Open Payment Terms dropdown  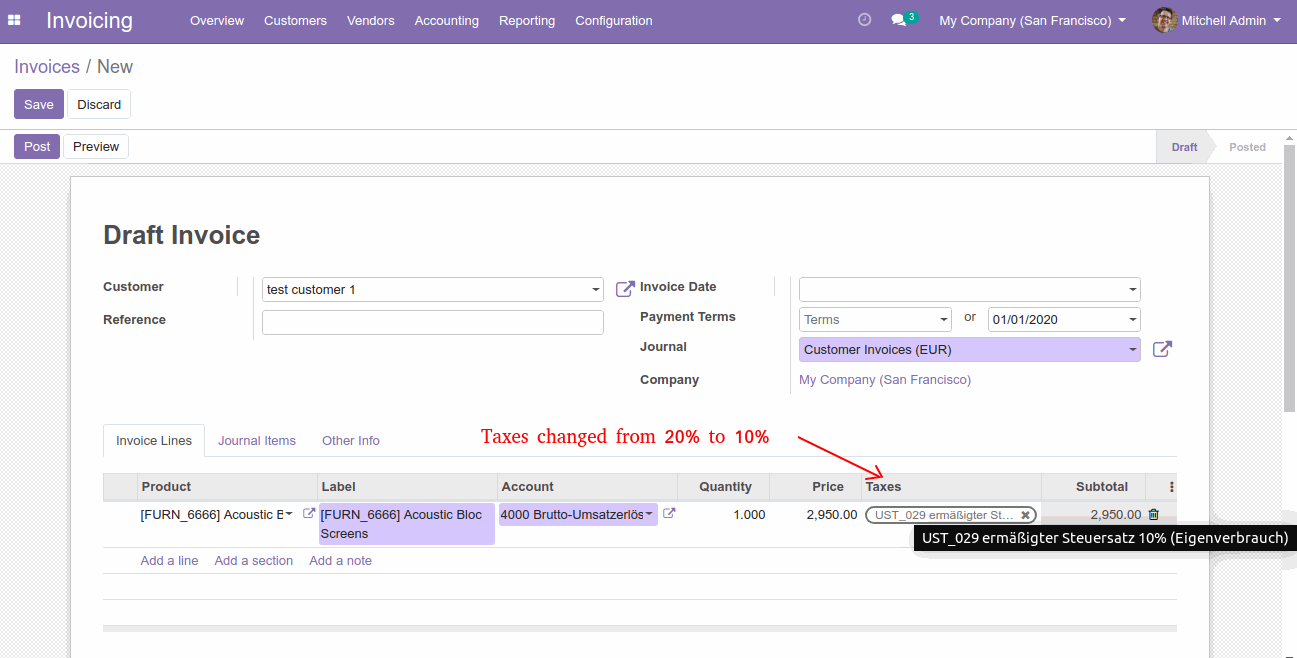944,320
